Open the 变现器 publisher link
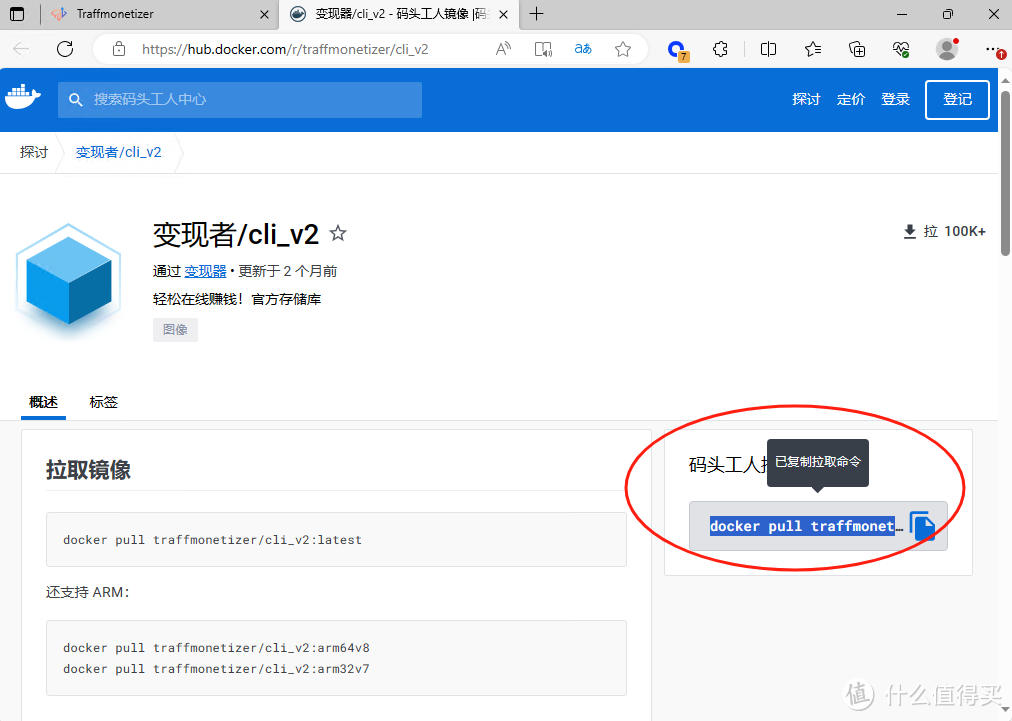The height and width of the screenshot is (721, 1012). [205, 271]
